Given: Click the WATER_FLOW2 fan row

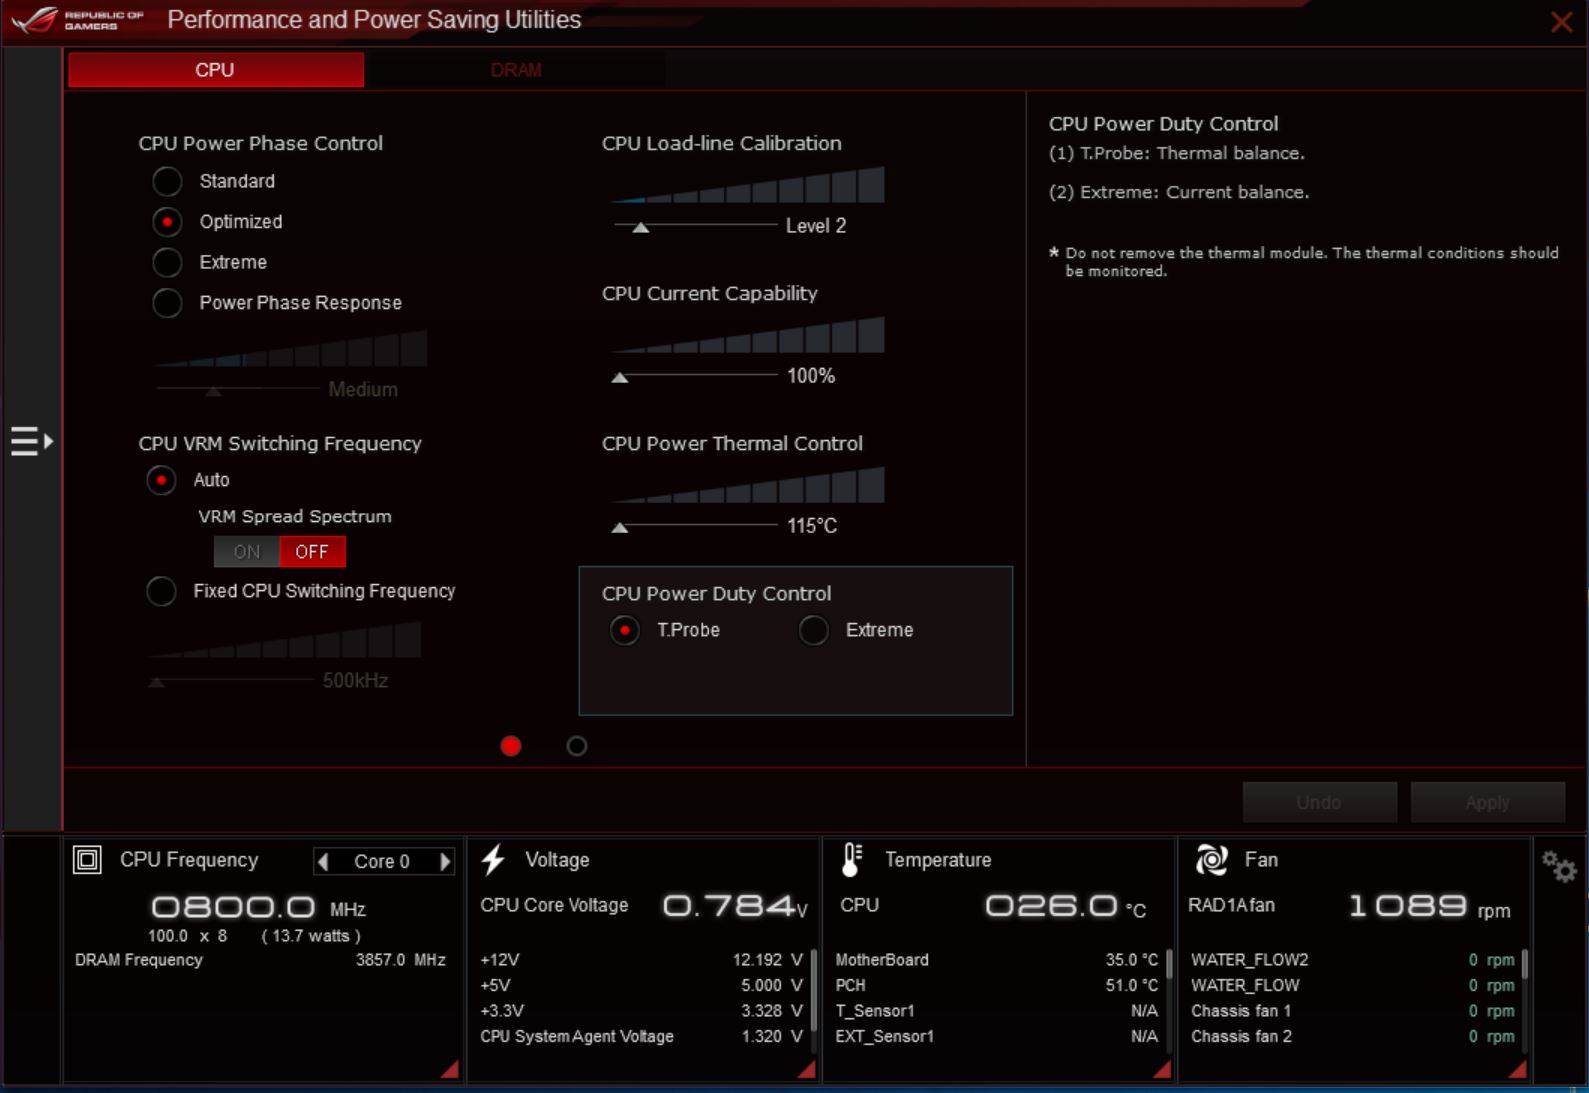Looking at the screenshot, I should point(1353,960).
